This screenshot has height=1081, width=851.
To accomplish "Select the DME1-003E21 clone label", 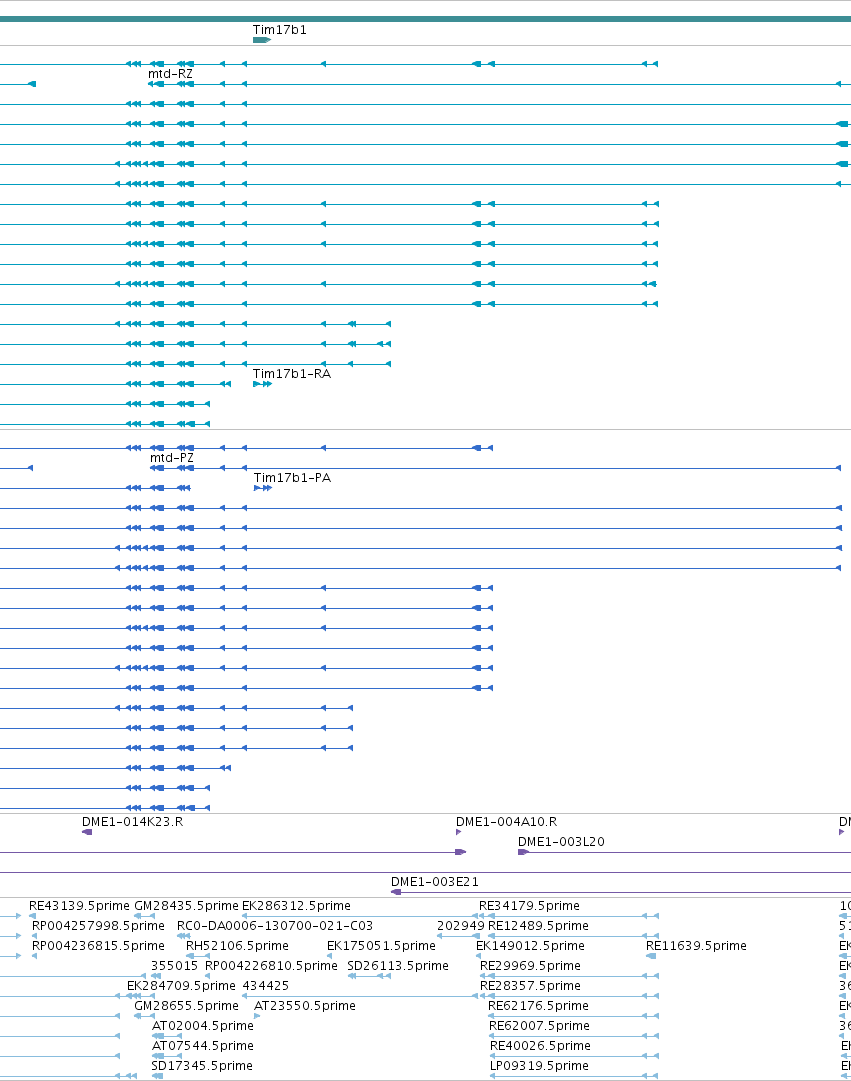I will (x=434, y=882).
